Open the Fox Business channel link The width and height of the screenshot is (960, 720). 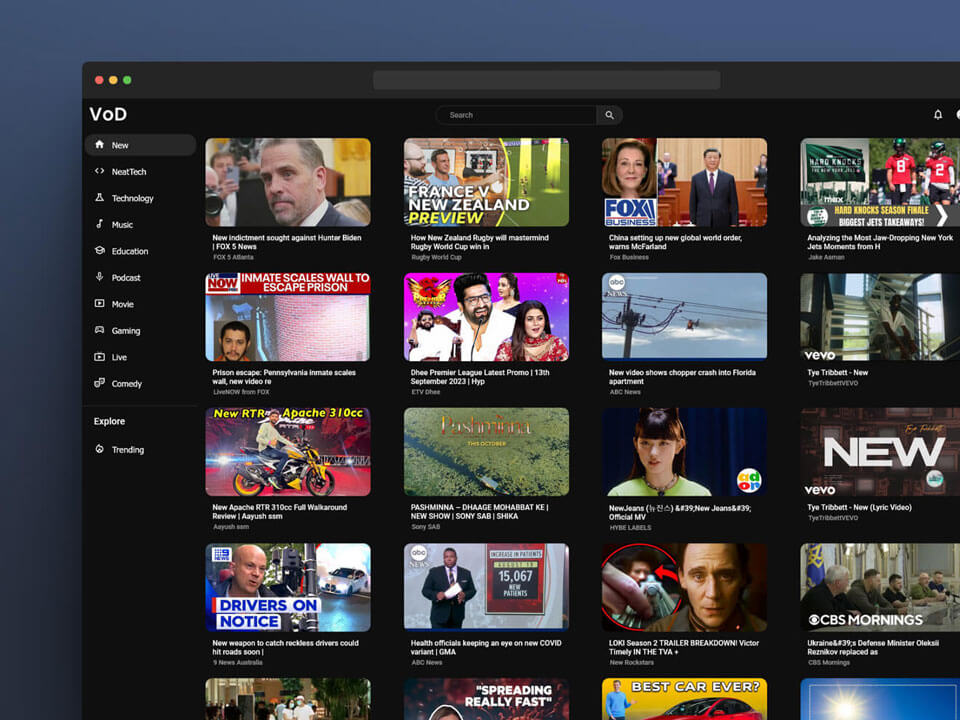628,257
